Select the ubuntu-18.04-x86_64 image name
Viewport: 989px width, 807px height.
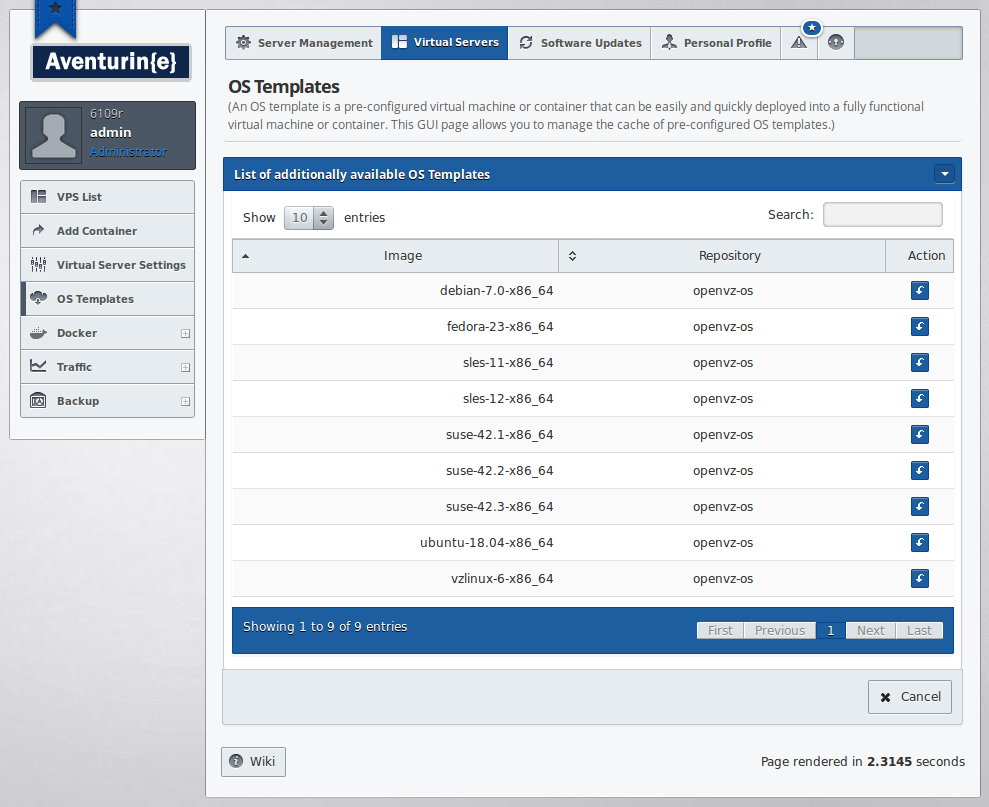pyautogui.click(x=486, y=543)
